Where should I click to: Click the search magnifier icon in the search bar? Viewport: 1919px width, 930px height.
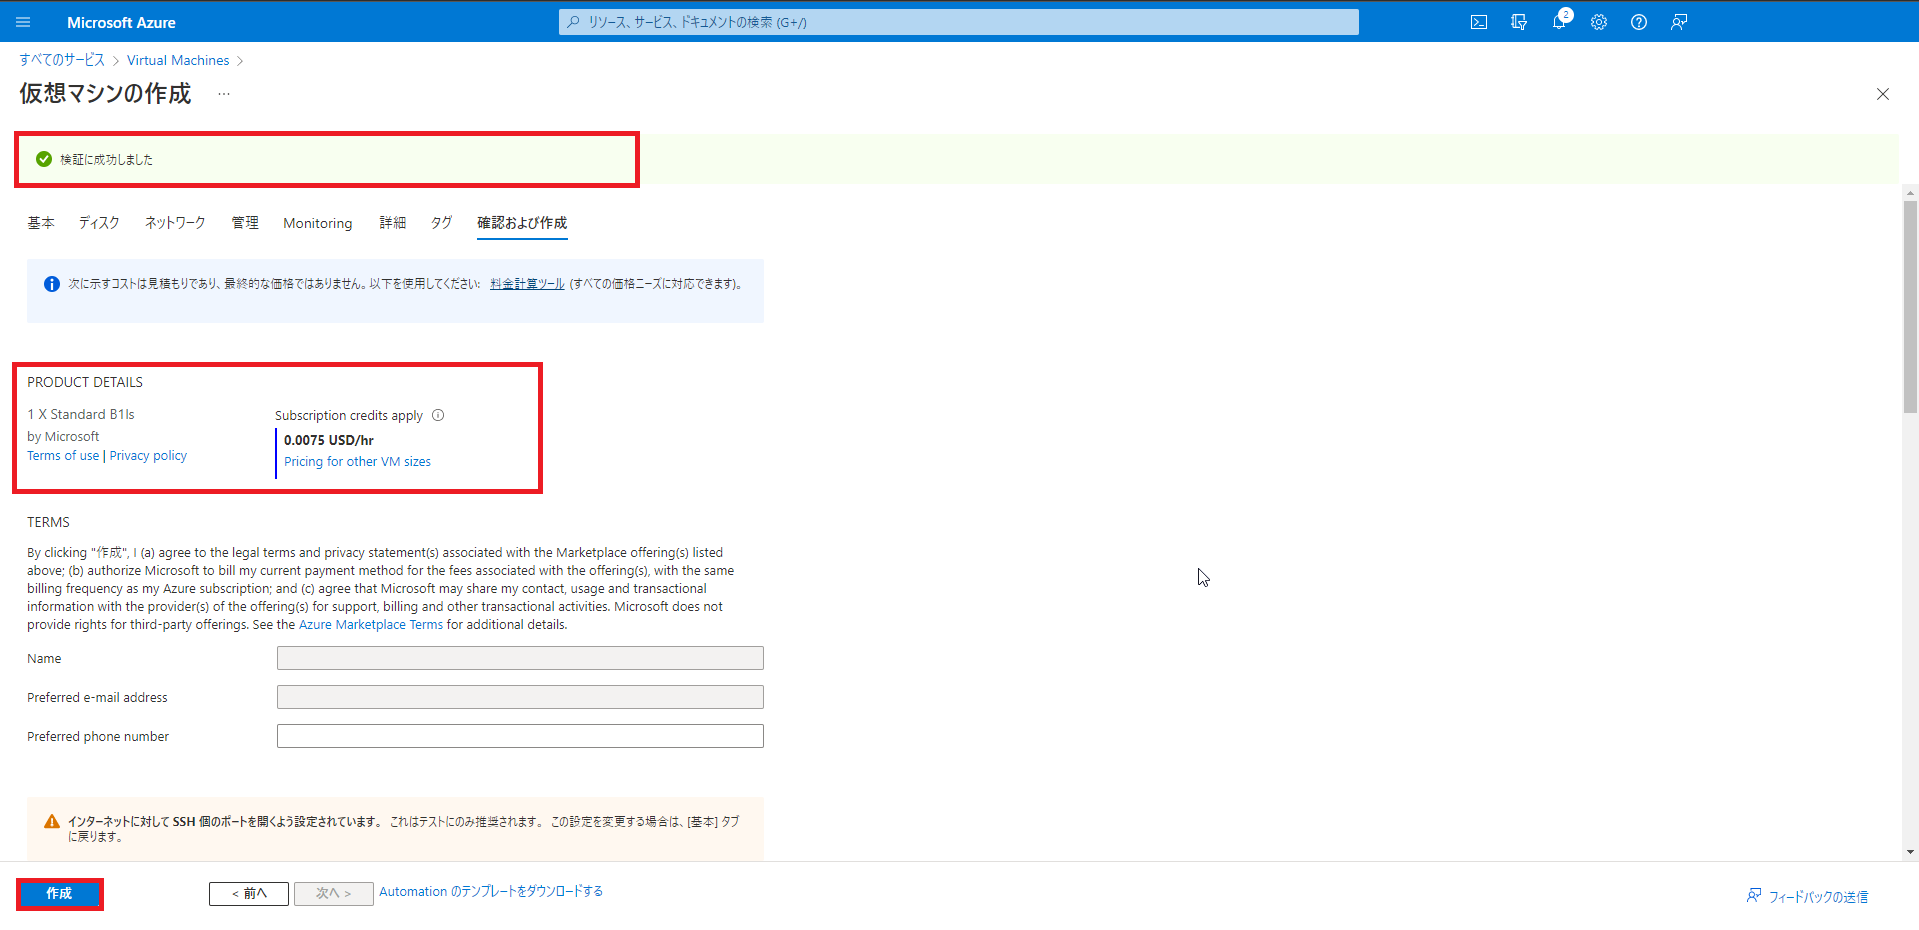click(x=573, y=22)
